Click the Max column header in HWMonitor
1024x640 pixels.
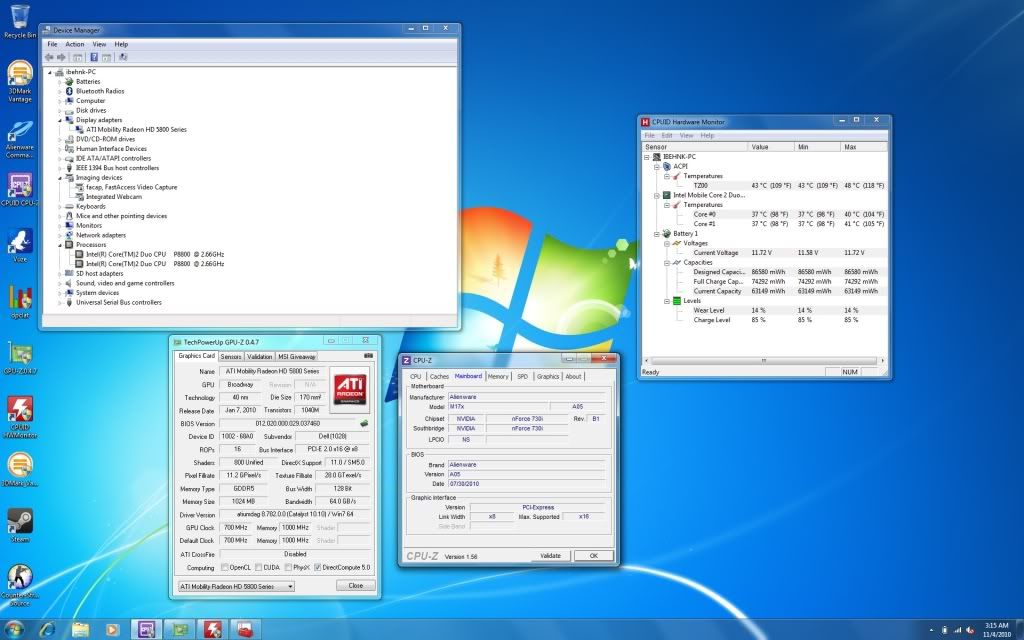tap(863, 147)
